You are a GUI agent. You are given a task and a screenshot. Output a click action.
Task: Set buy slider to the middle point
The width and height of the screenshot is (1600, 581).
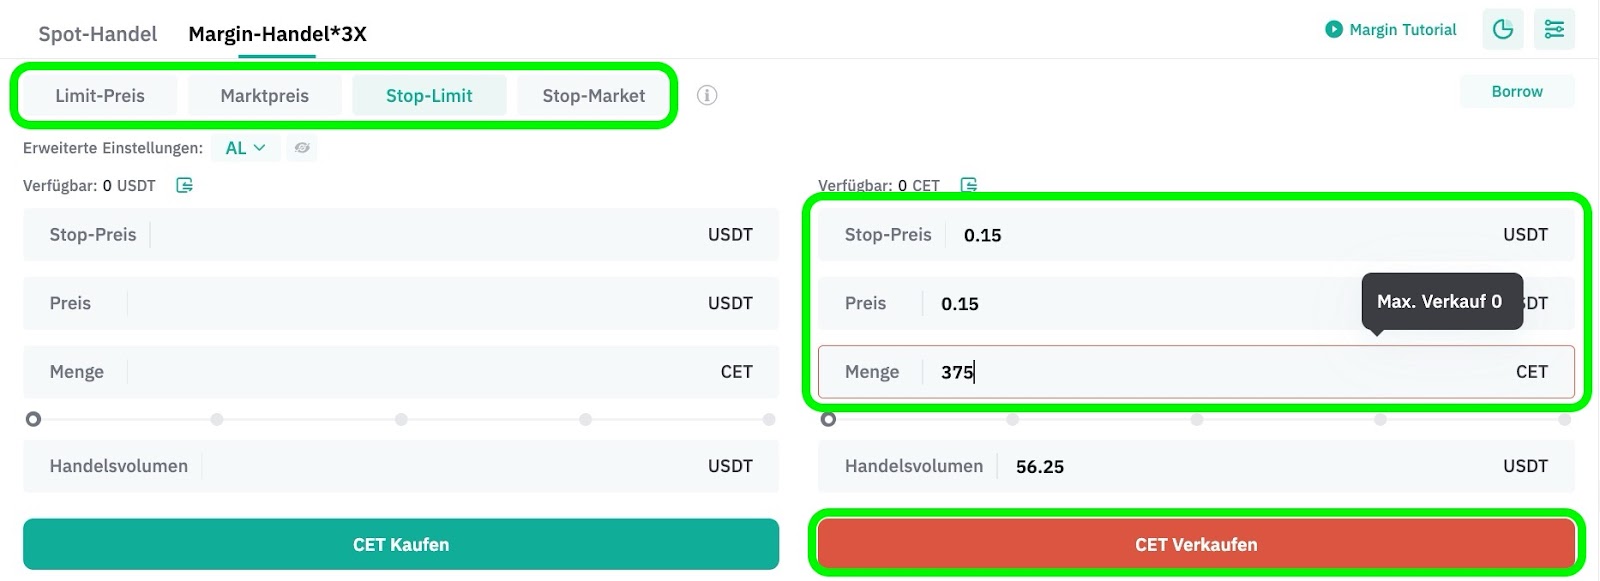click(x=401, y=419)
